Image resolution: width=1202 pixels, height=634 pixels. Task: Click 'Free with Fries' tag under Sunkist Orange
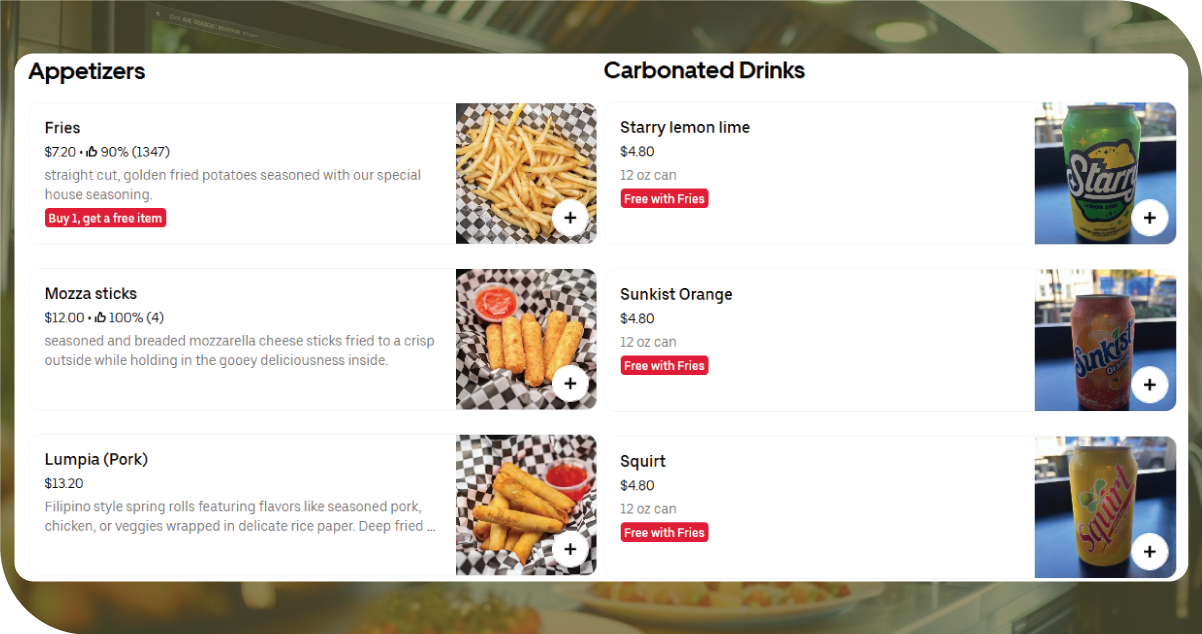(x=664, y=366)
